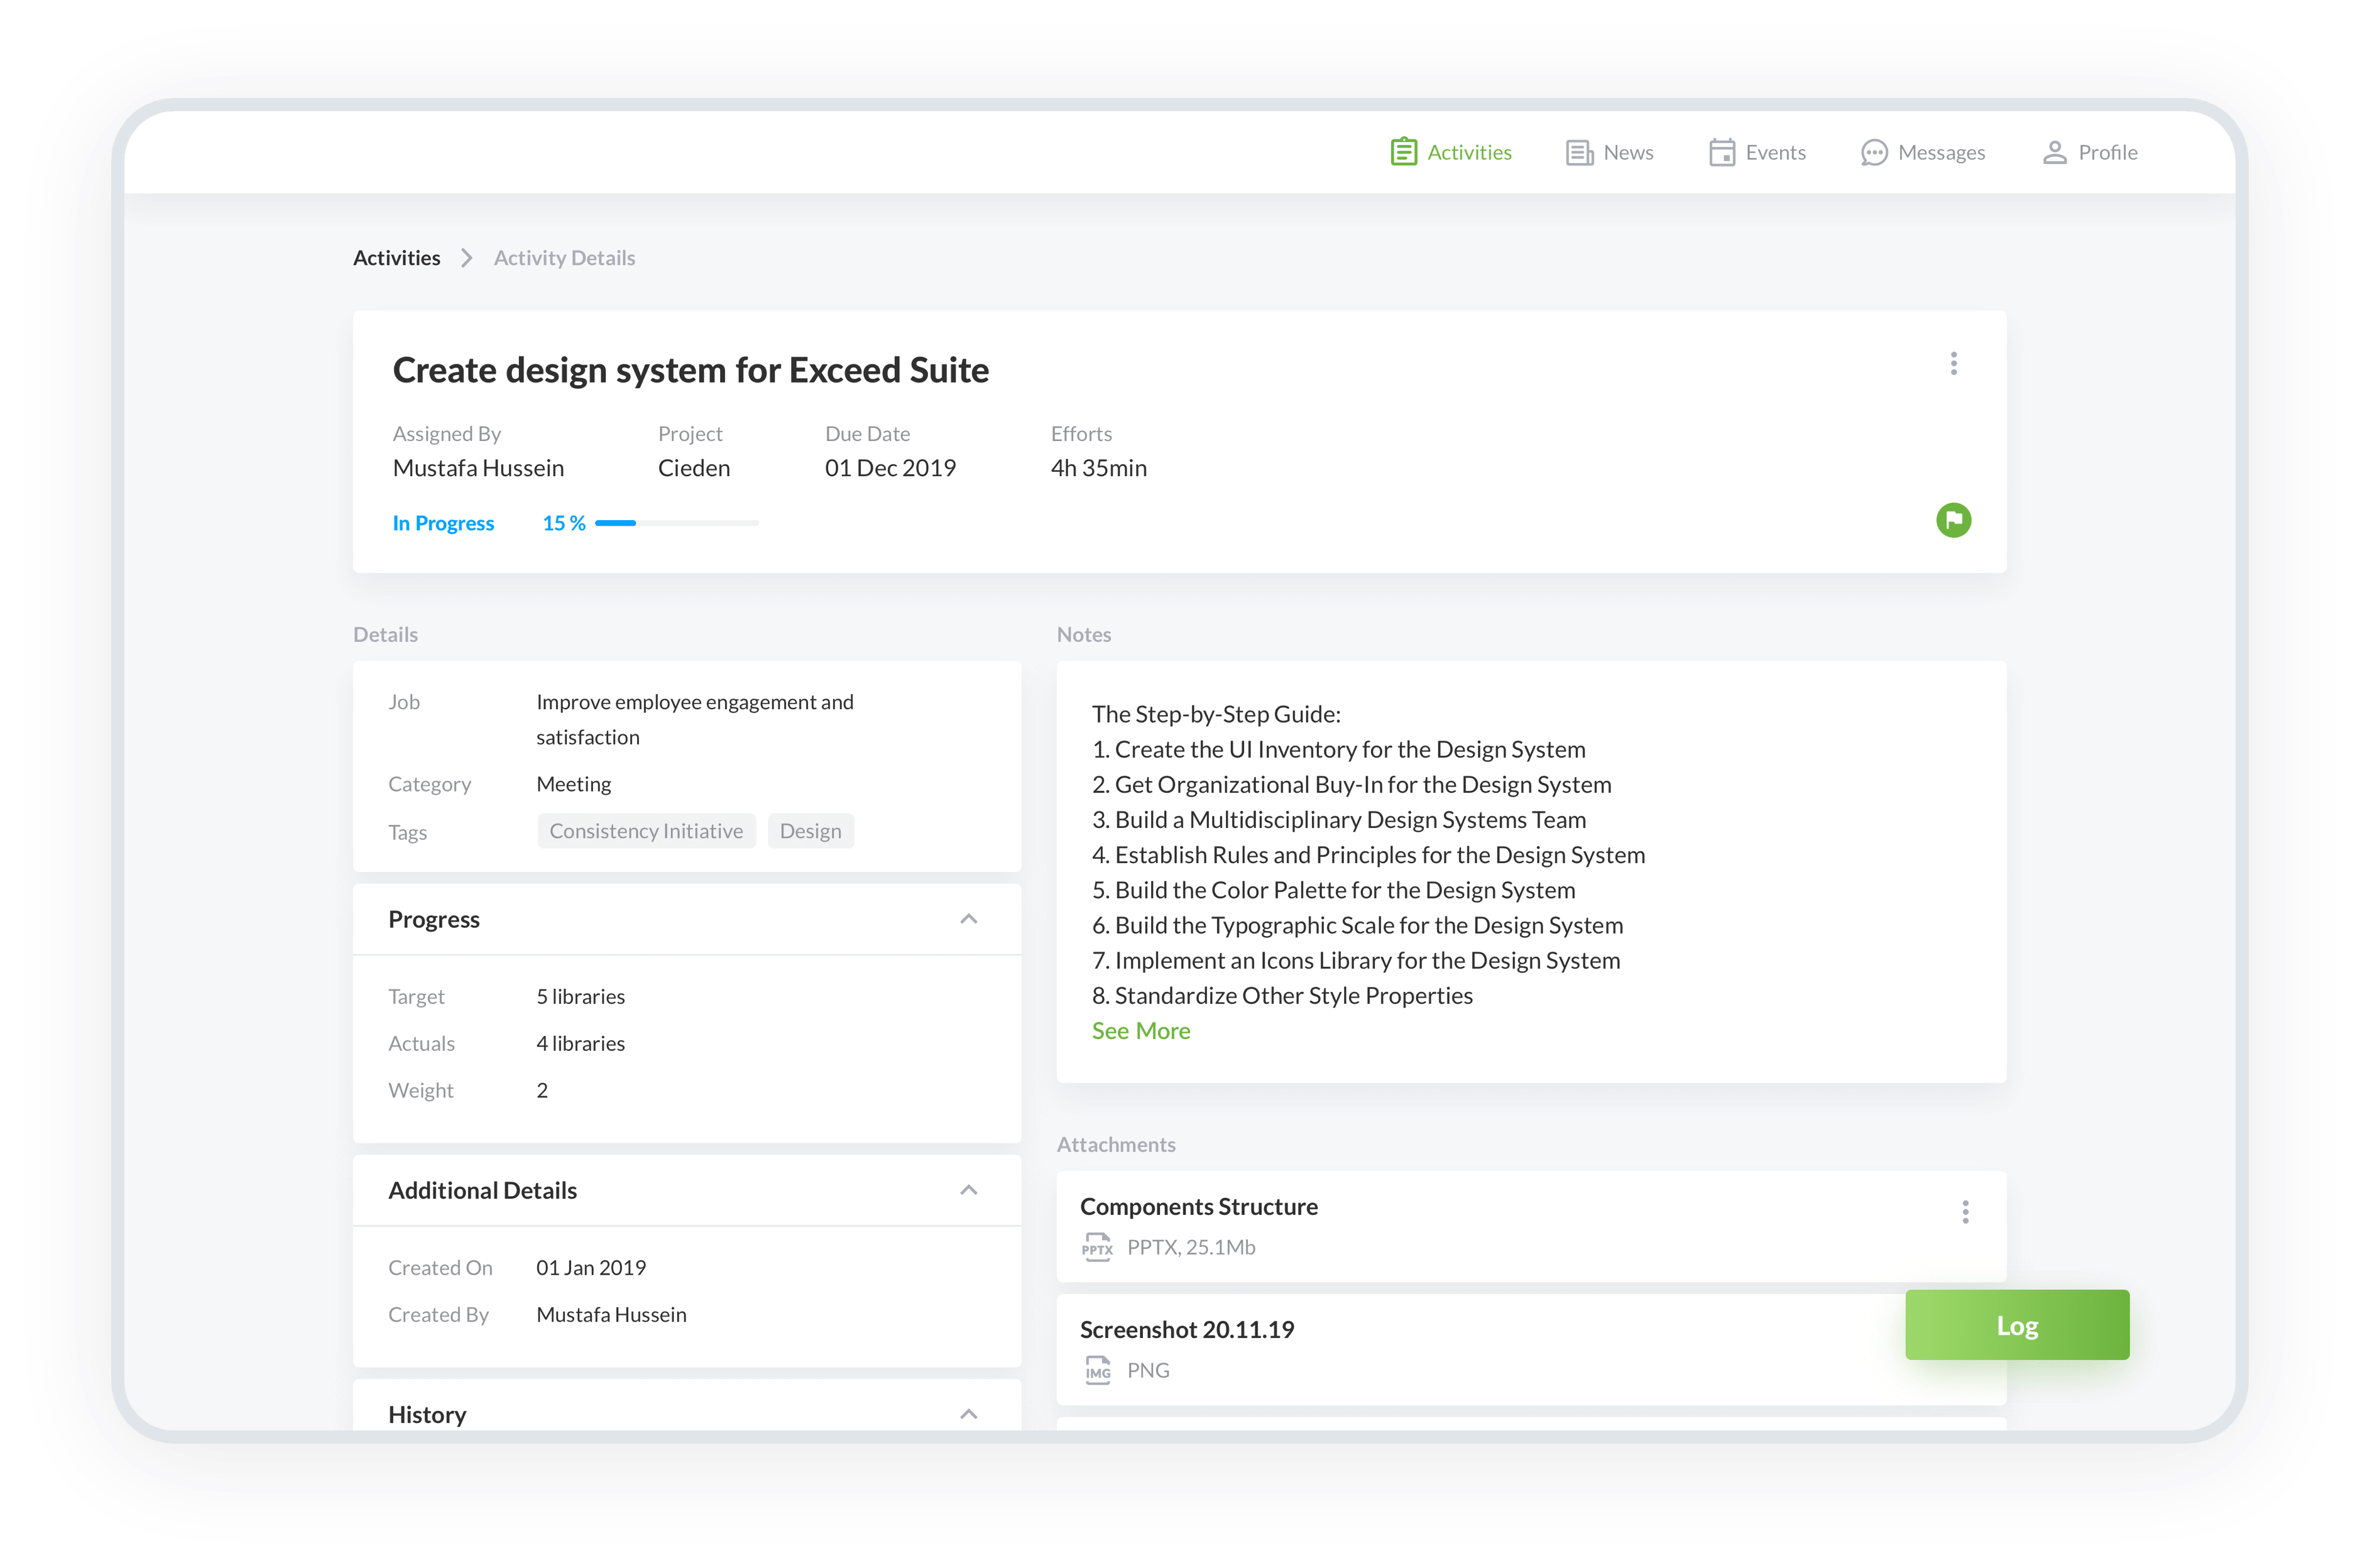This screenshot has width=2360, height=1568.
Task: Go to the Messages tab
Action: click(1923, 152)
